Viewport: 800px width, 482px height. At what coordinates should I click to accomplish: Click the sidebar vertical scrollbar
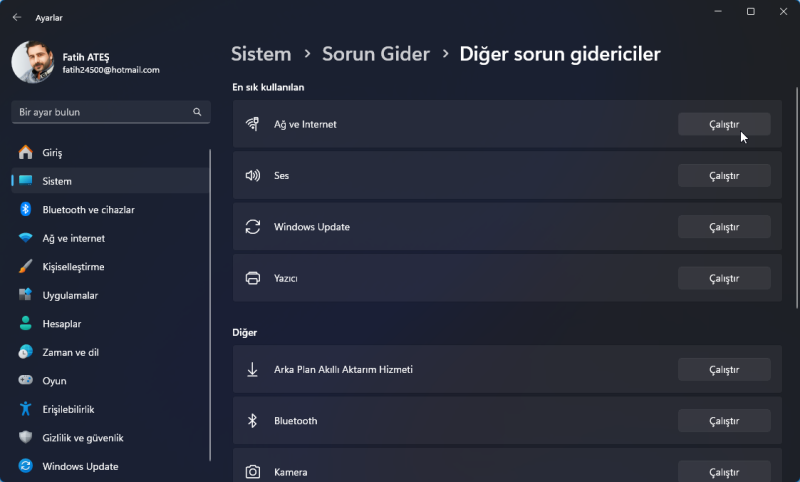(210, 305)
